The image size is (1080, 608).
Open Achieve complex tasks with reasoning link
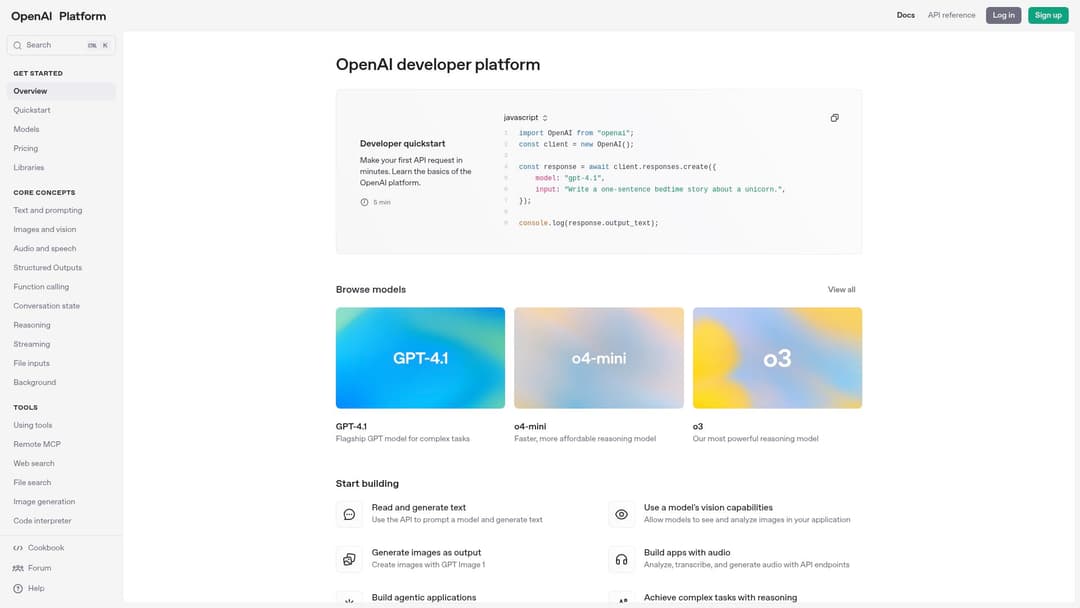pos(720,598)
